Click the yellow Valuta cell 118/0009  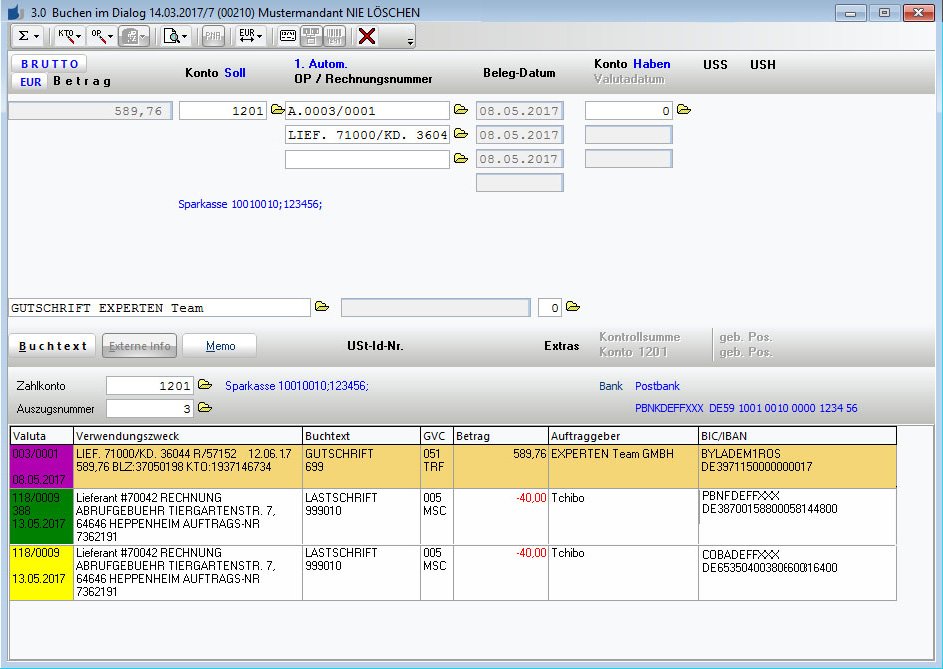point(41,572)
